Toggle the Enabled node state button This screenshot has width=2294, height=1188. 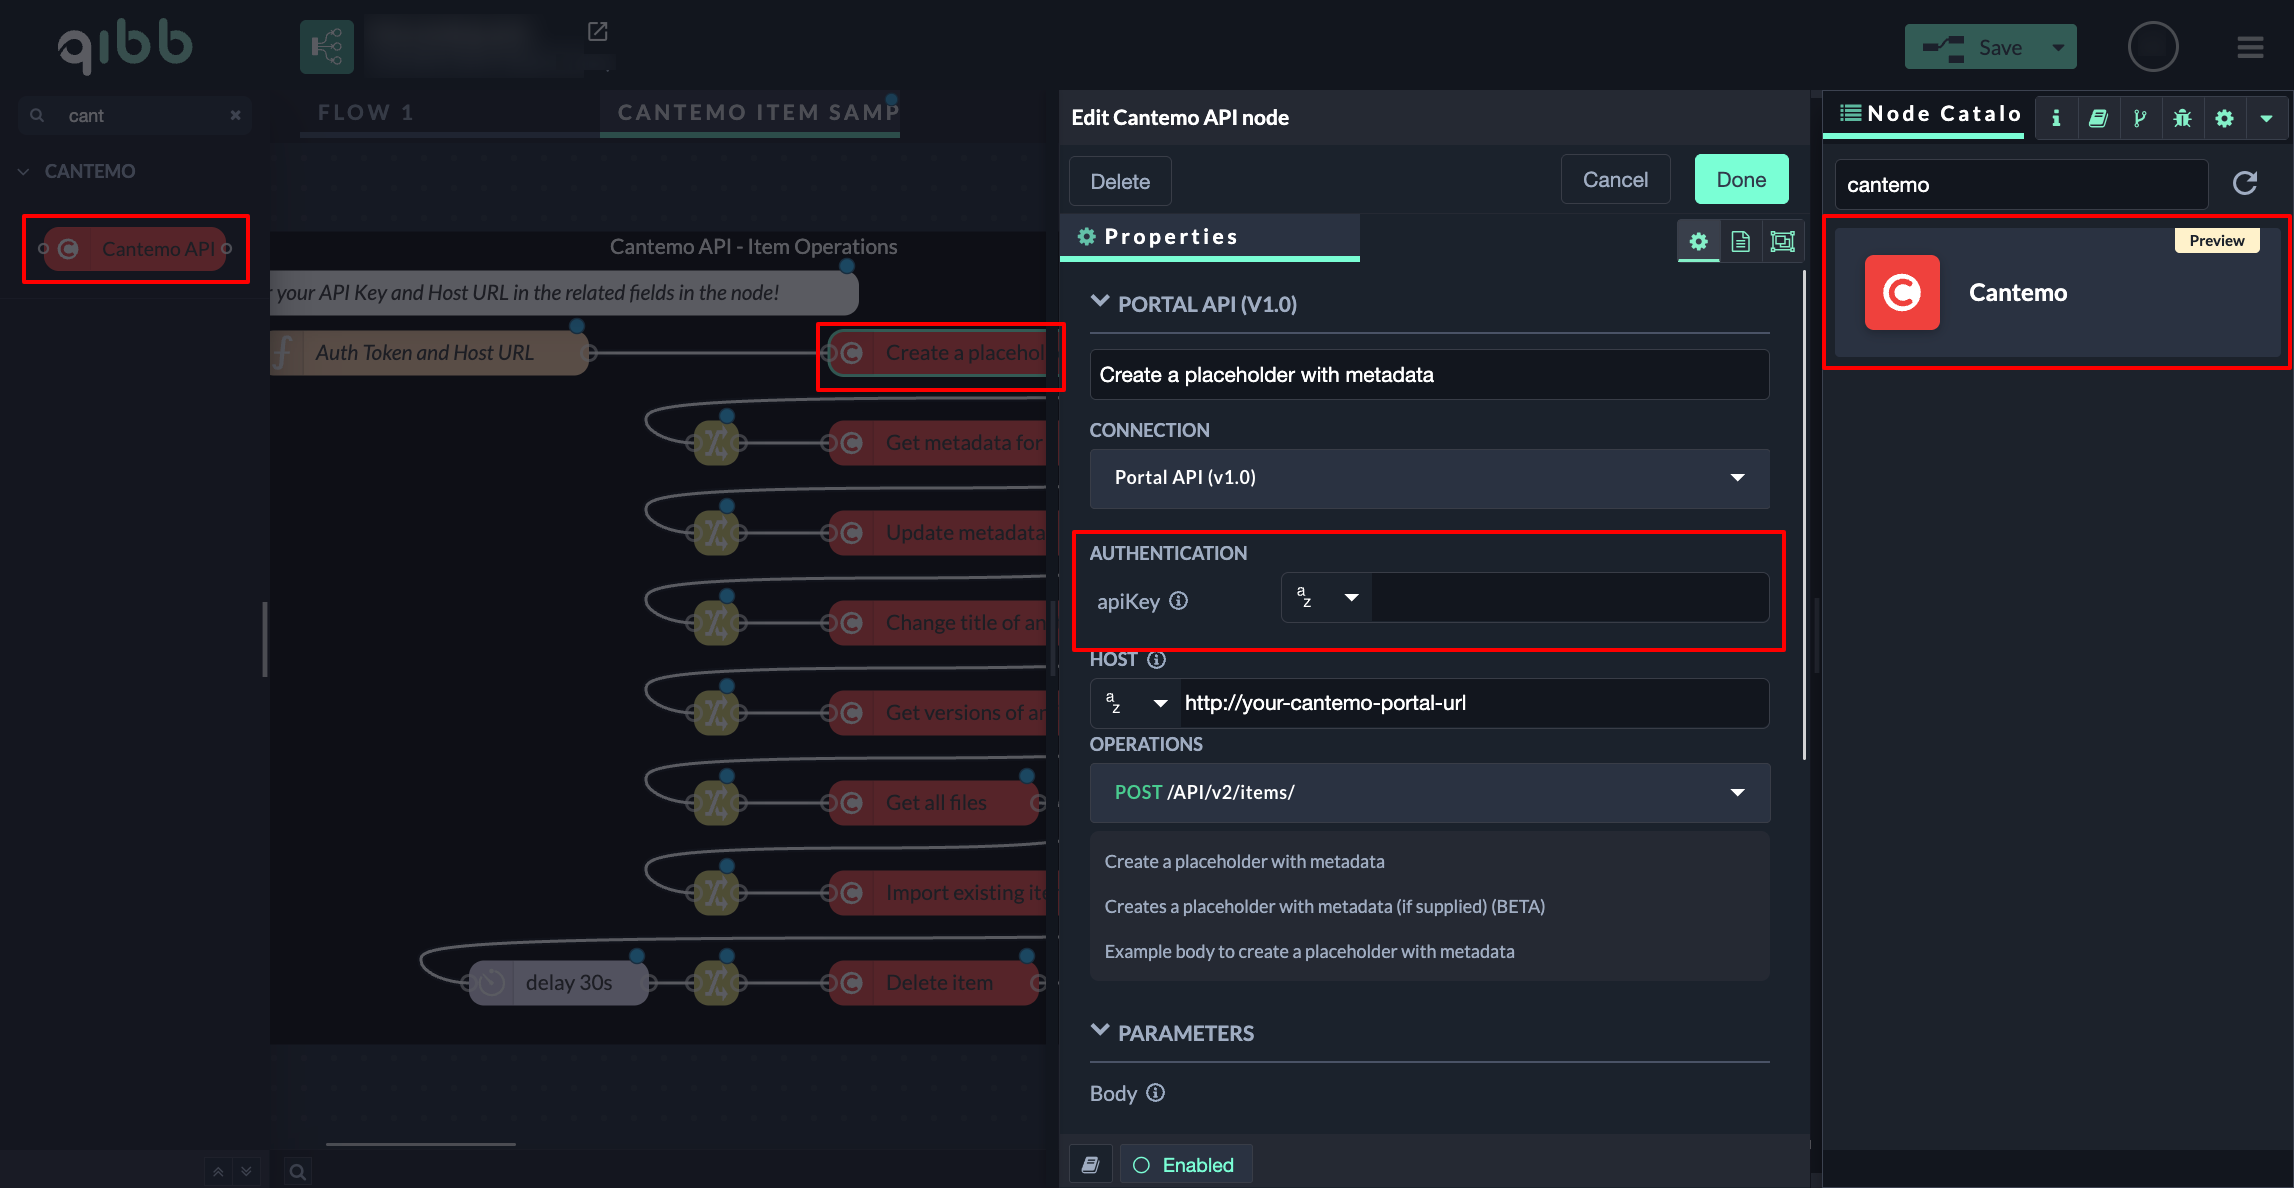(x=1185, y=1165)
